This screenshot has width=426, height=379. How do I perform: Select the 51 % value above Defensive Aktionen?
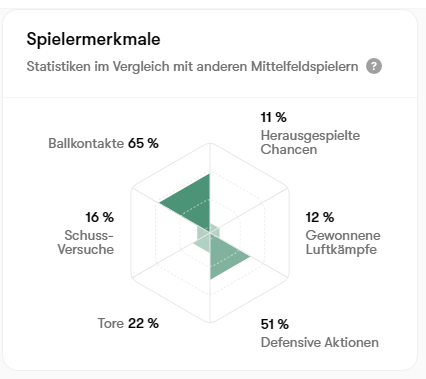click(x=275, y=324)
